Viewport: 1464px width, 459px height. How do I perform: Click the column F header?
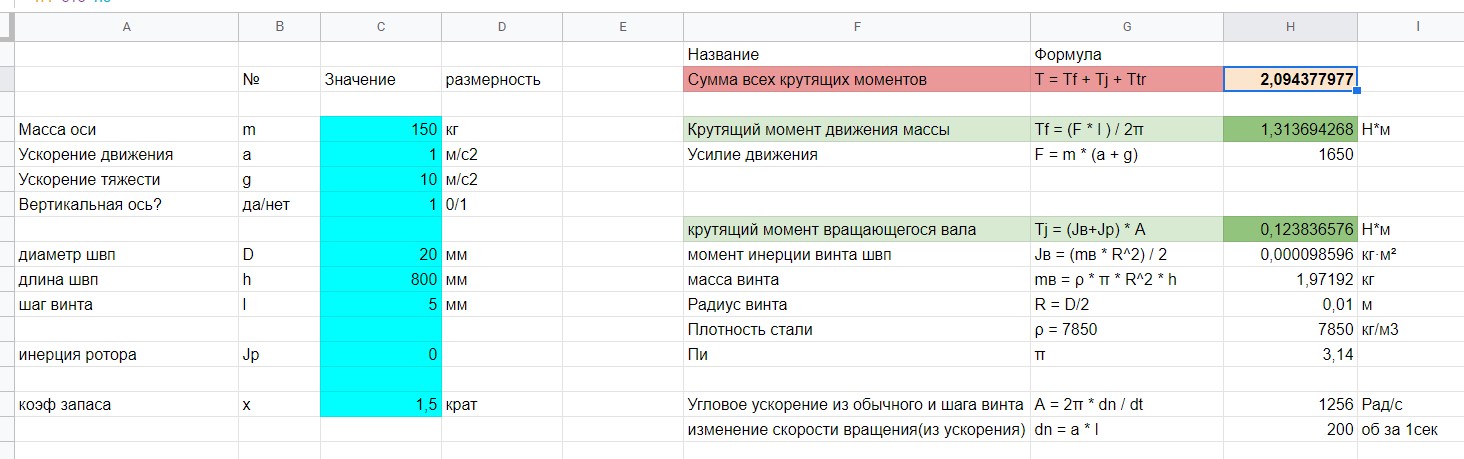[x=856, y=28]
